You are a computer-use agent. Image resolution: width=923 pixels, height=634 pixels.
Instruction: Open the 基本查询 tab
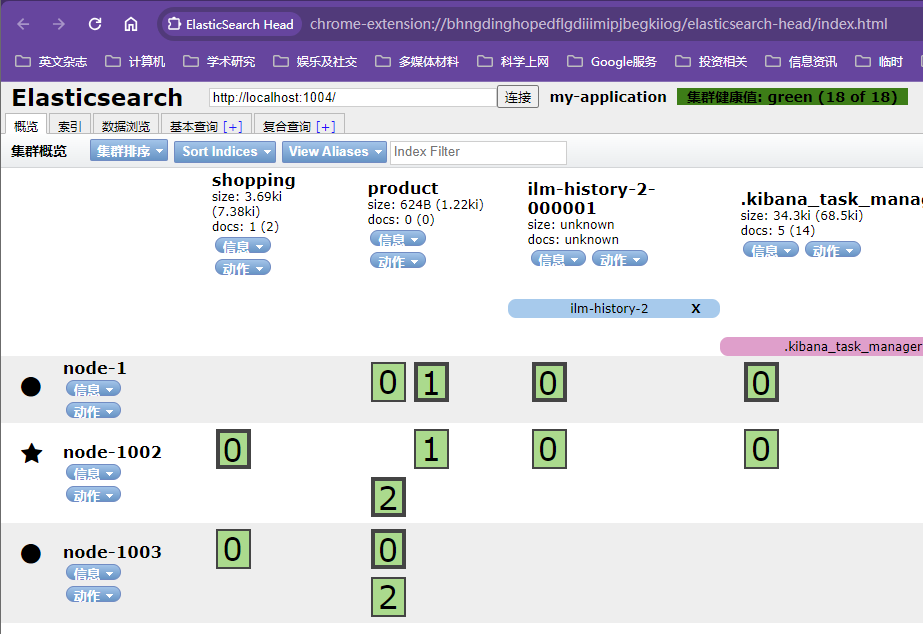(x=194, y=126)
